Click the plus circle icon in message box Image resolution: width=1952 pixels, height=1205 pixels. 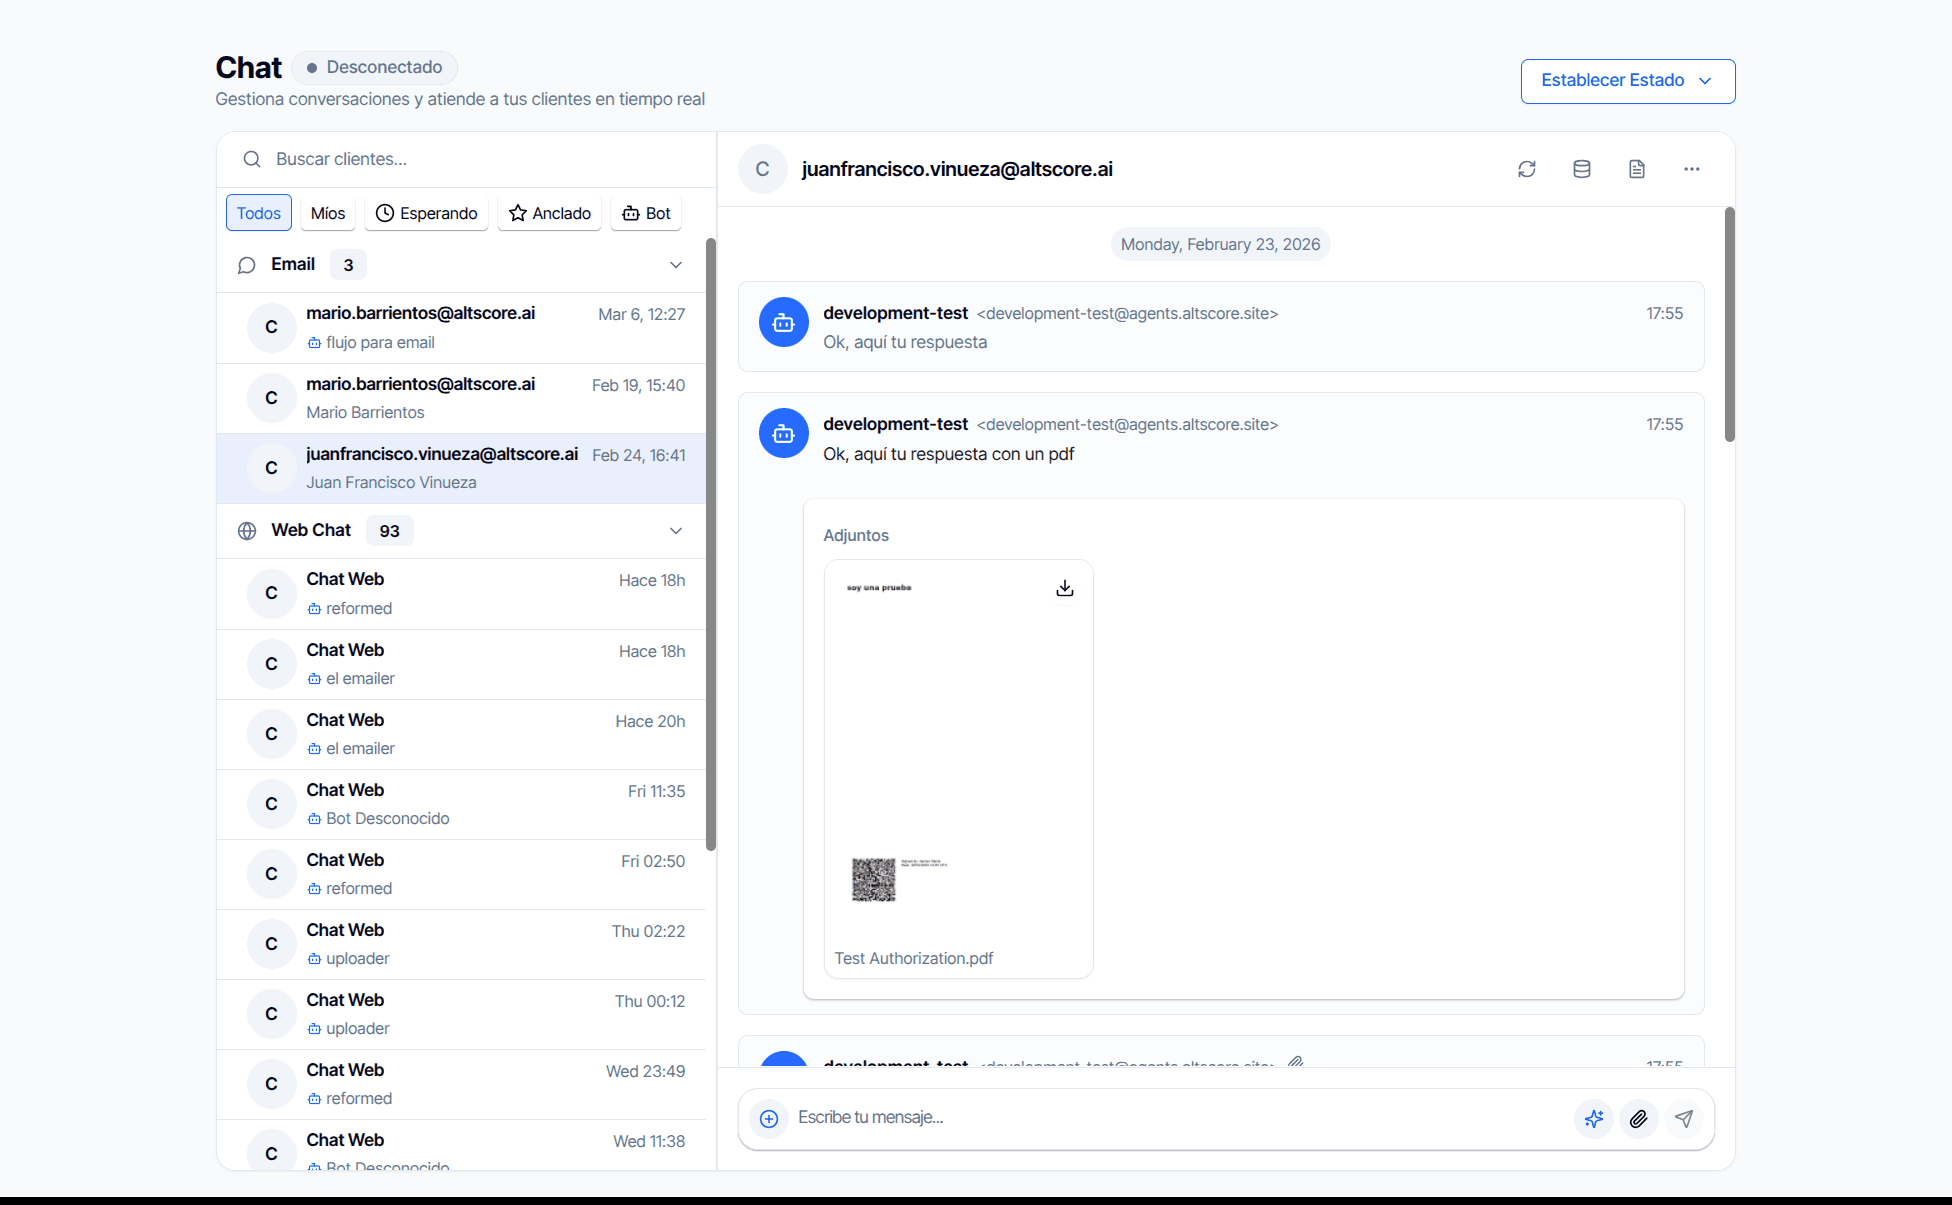pos(768,1118)
